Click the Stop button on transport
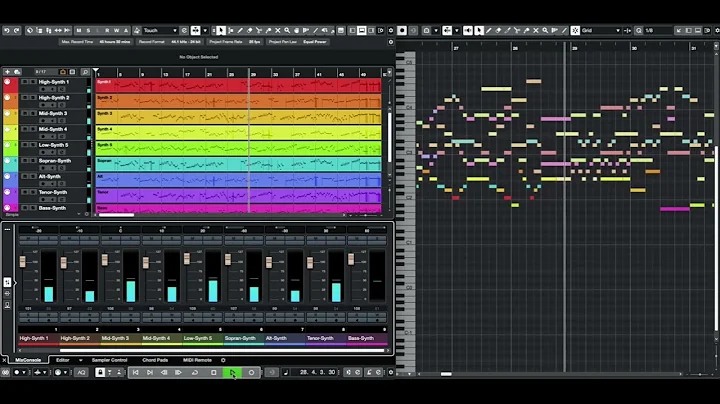Viewport: 720px width, 404px height. pos(214,372)
